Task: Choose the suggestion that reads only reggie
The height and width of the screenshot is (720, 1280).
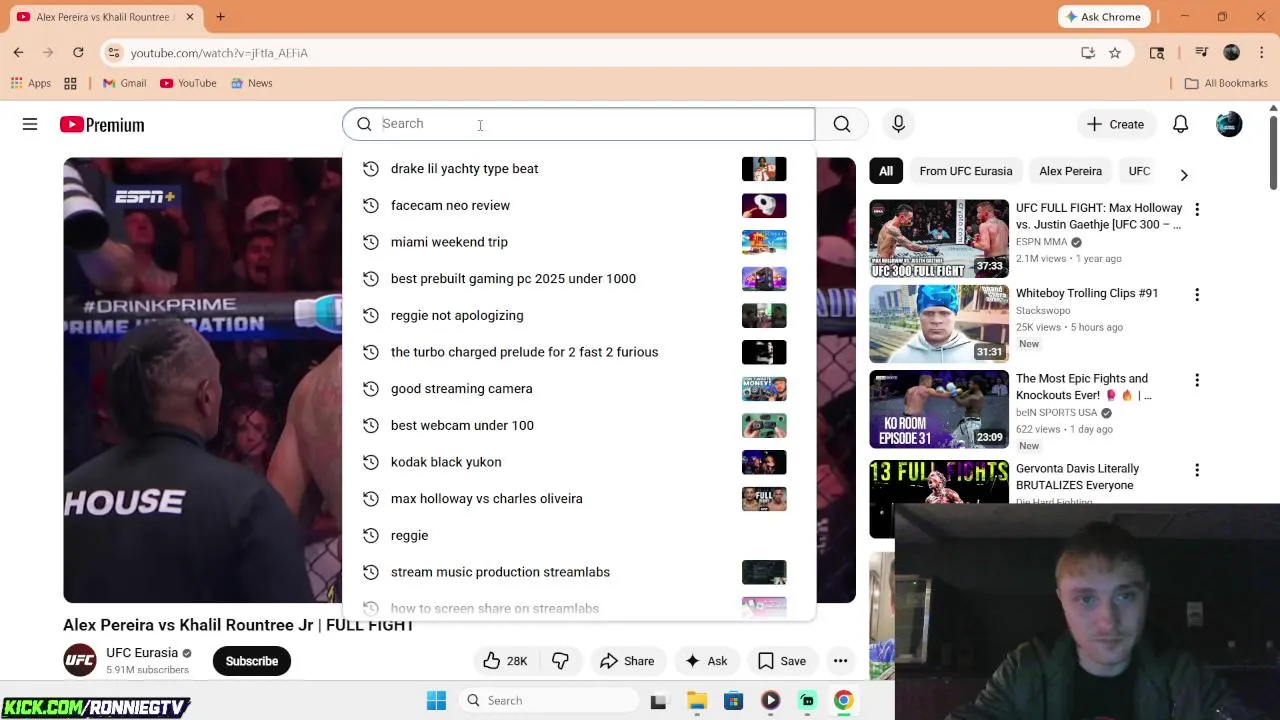Action: click(578, 535)
